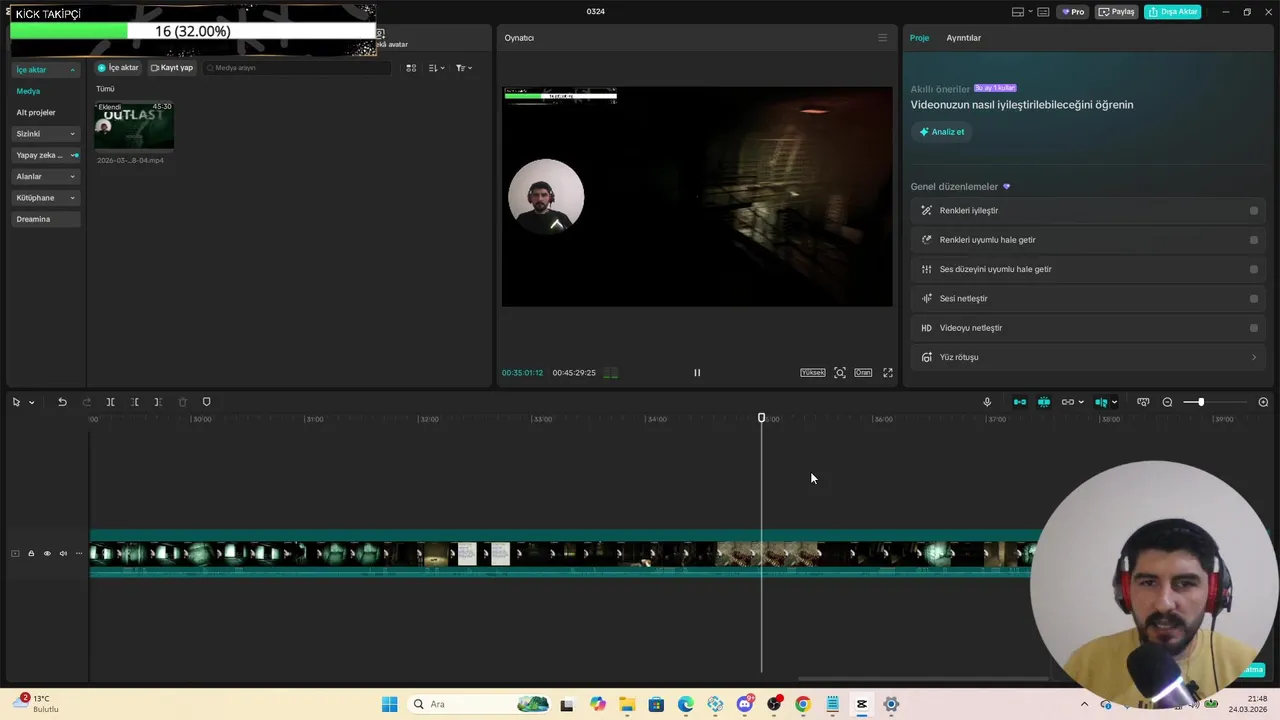
Task: Split the clip at playhead
Action: click(110, 402)
